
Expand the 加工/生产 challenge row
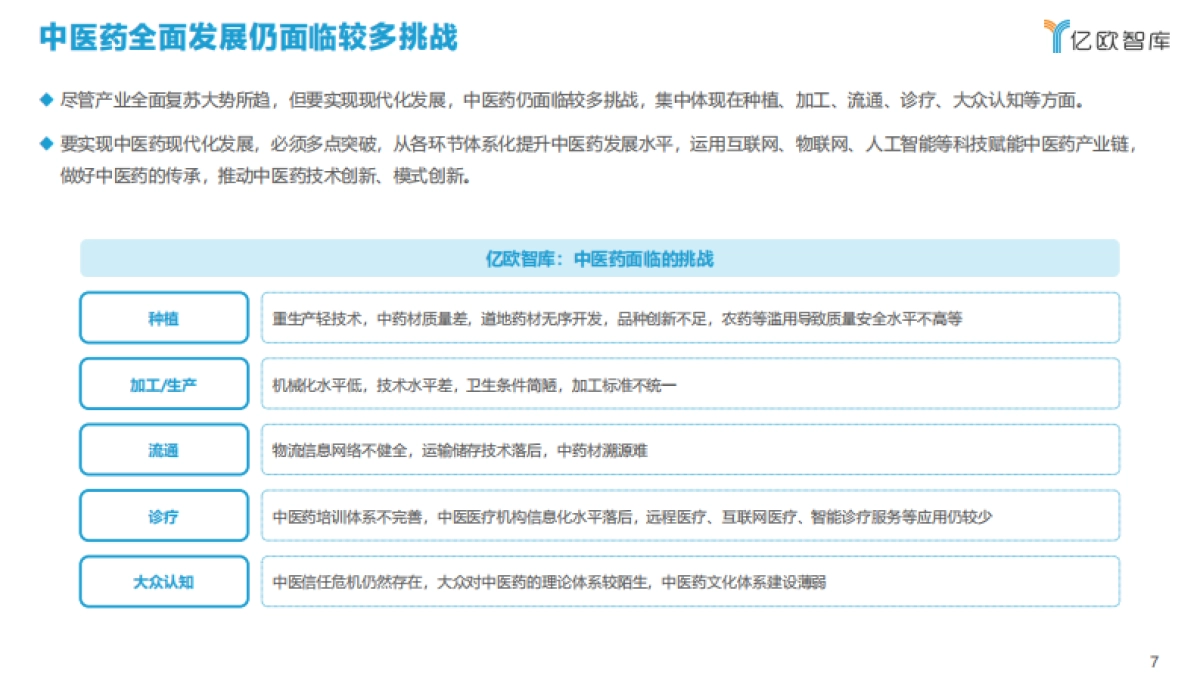(x=690, y=383)
